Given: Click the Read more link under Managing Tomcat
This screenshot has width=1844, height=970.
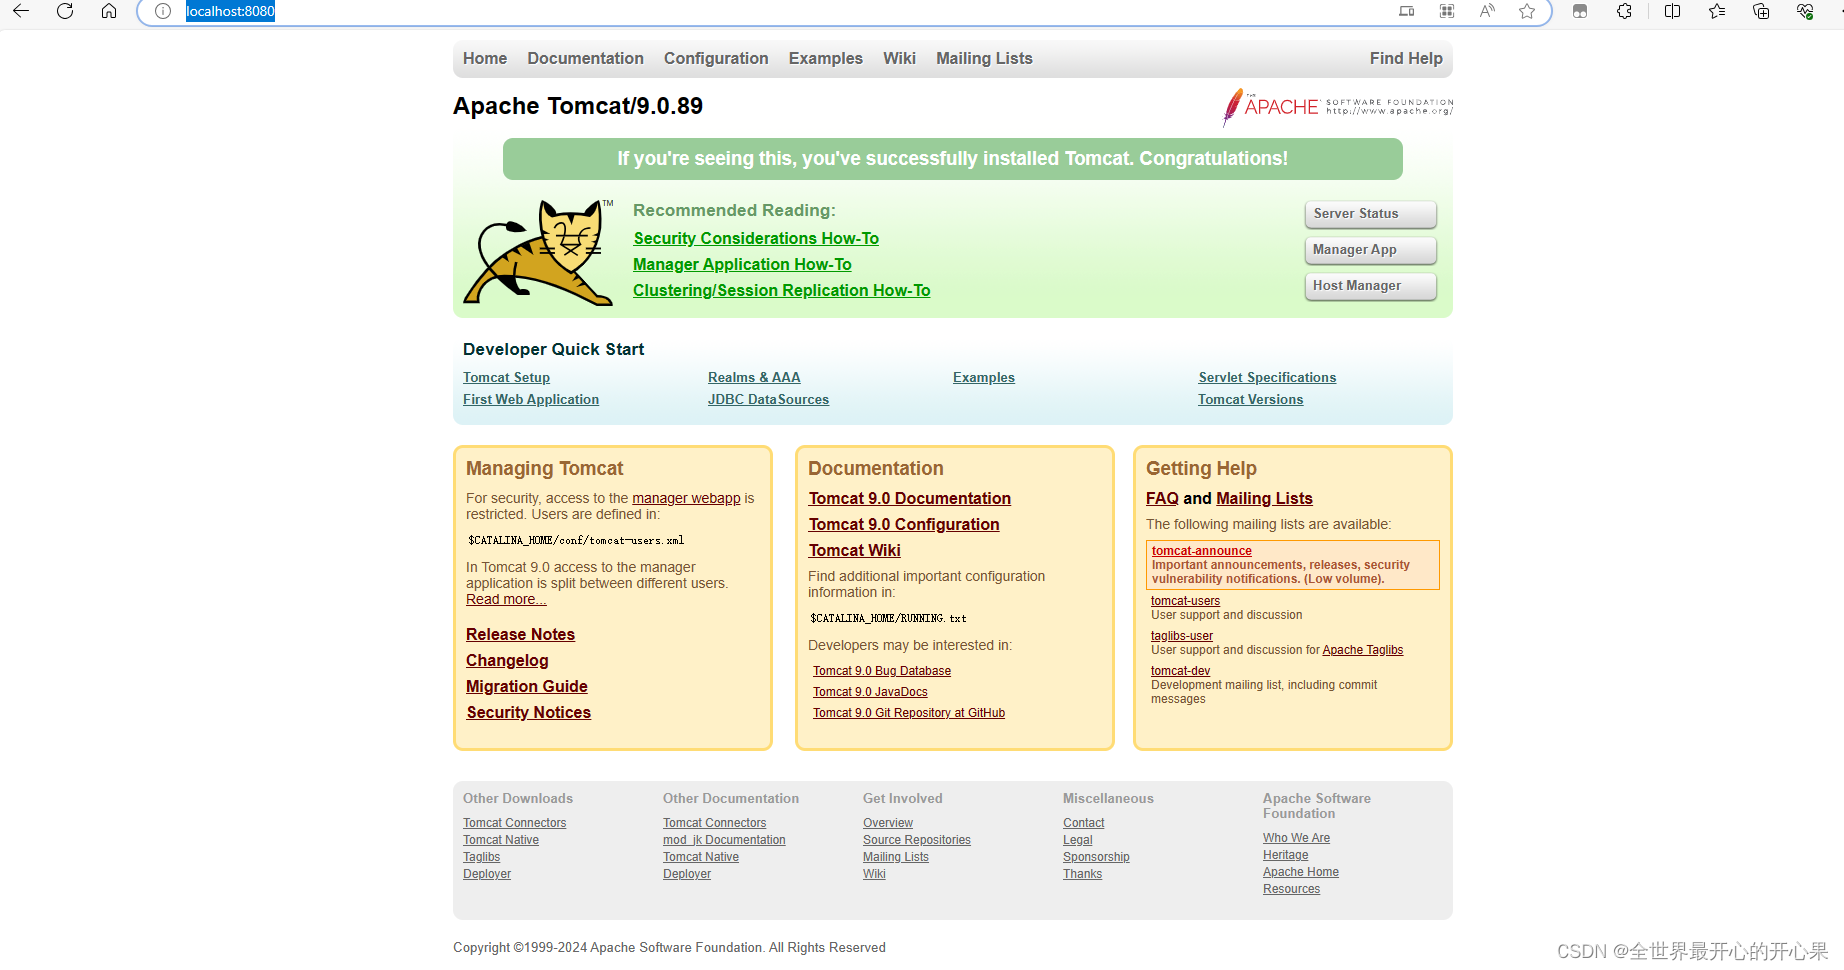Looking at the screenshot, I should click(x=506, y=599).
